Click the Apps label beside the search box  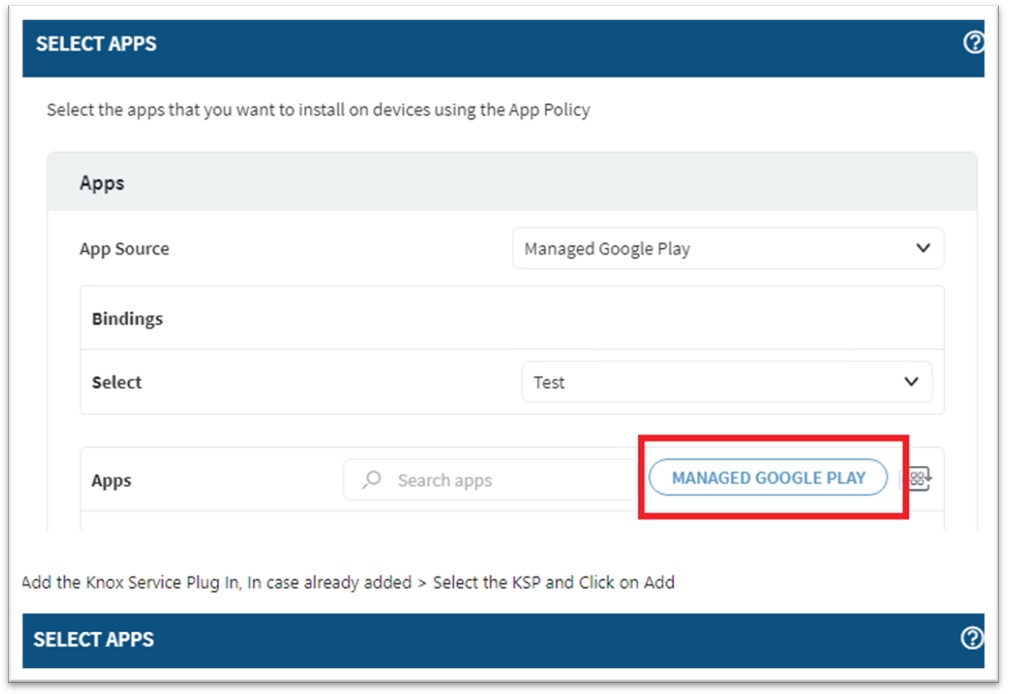[x=111, y=481]
